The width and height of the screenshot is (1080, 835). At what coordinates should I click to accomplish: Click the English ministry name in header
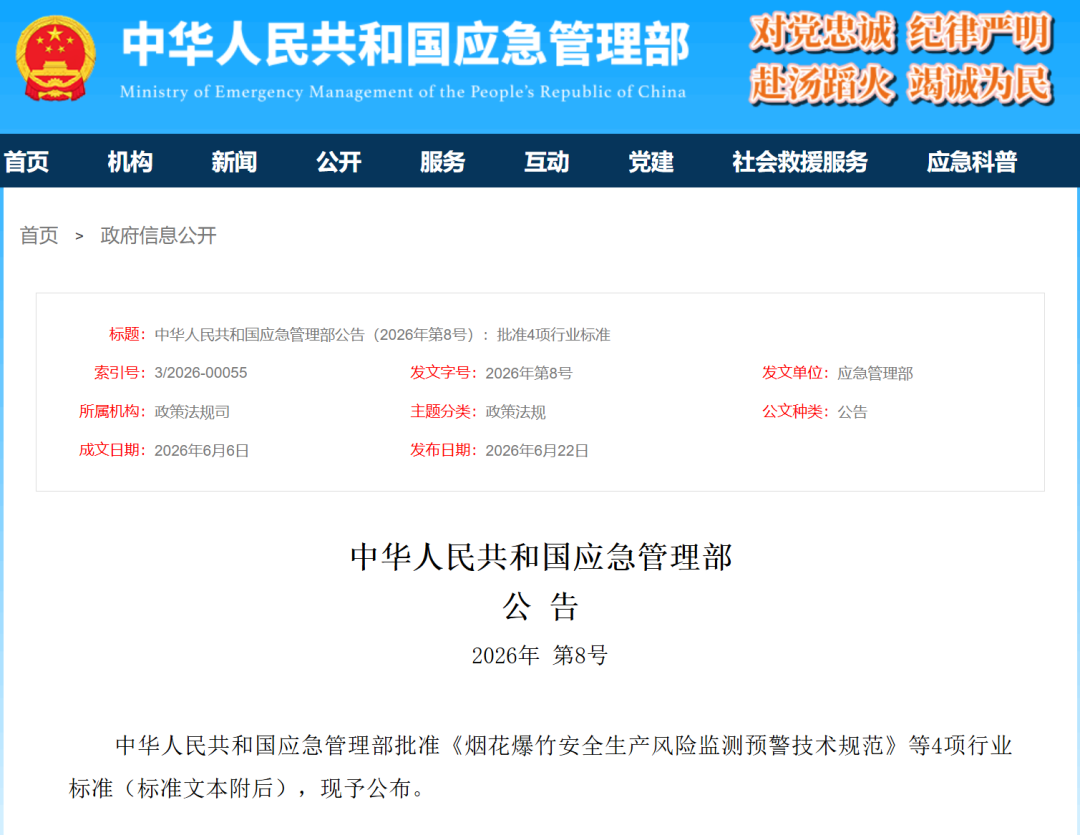point(403,92)
